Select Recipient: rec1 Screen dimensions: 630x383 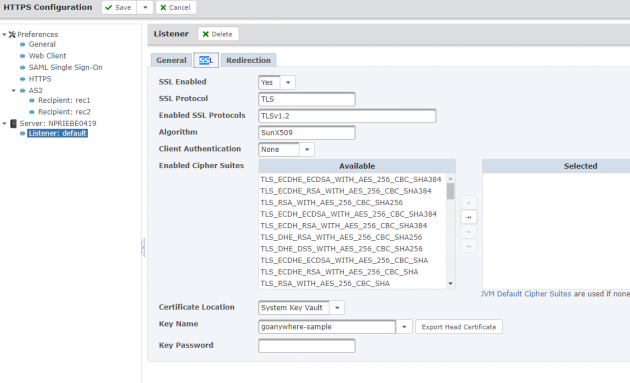[64, 100]
